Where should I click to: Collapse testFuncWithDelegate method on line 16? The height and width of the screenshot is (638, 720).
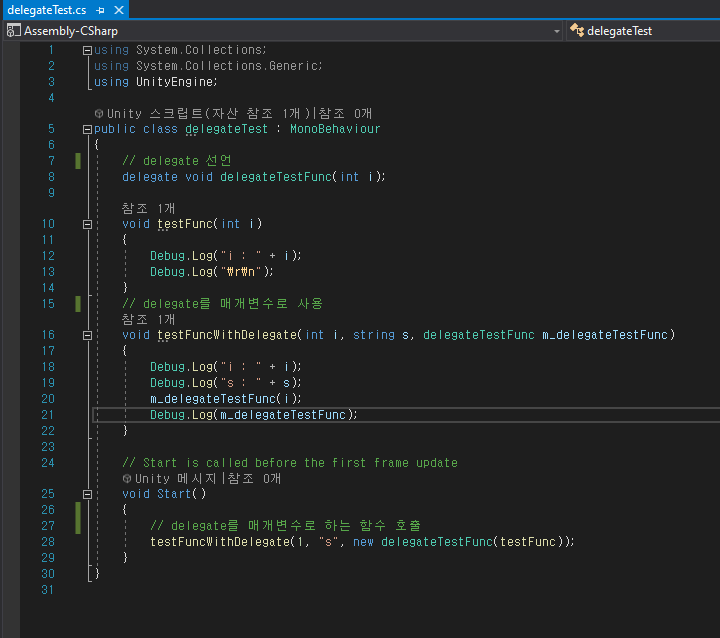click(87, 335)
